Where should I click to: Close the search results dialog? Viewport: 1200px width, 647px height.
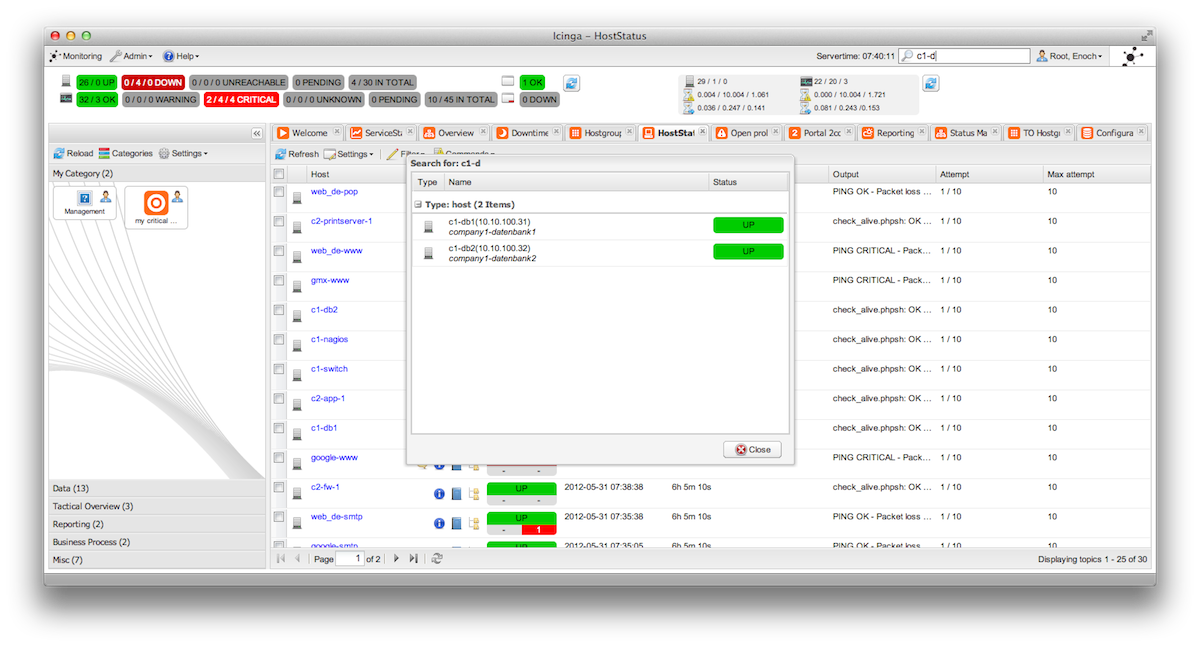pyautogui.click(x=752, y=450)
